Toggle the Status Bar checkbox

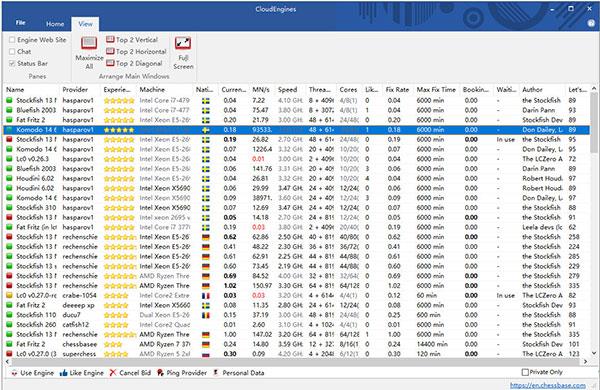pyautogui.click(x=12, y=63)
